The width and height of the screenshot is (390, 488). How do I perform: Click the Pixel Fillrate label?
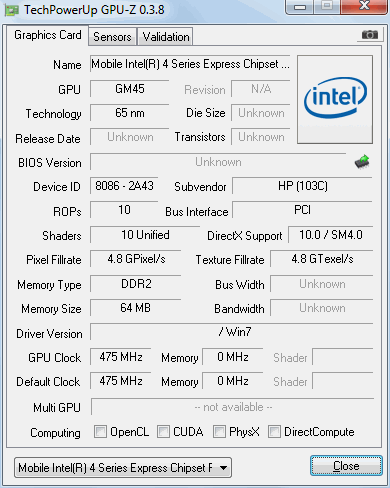54,260
